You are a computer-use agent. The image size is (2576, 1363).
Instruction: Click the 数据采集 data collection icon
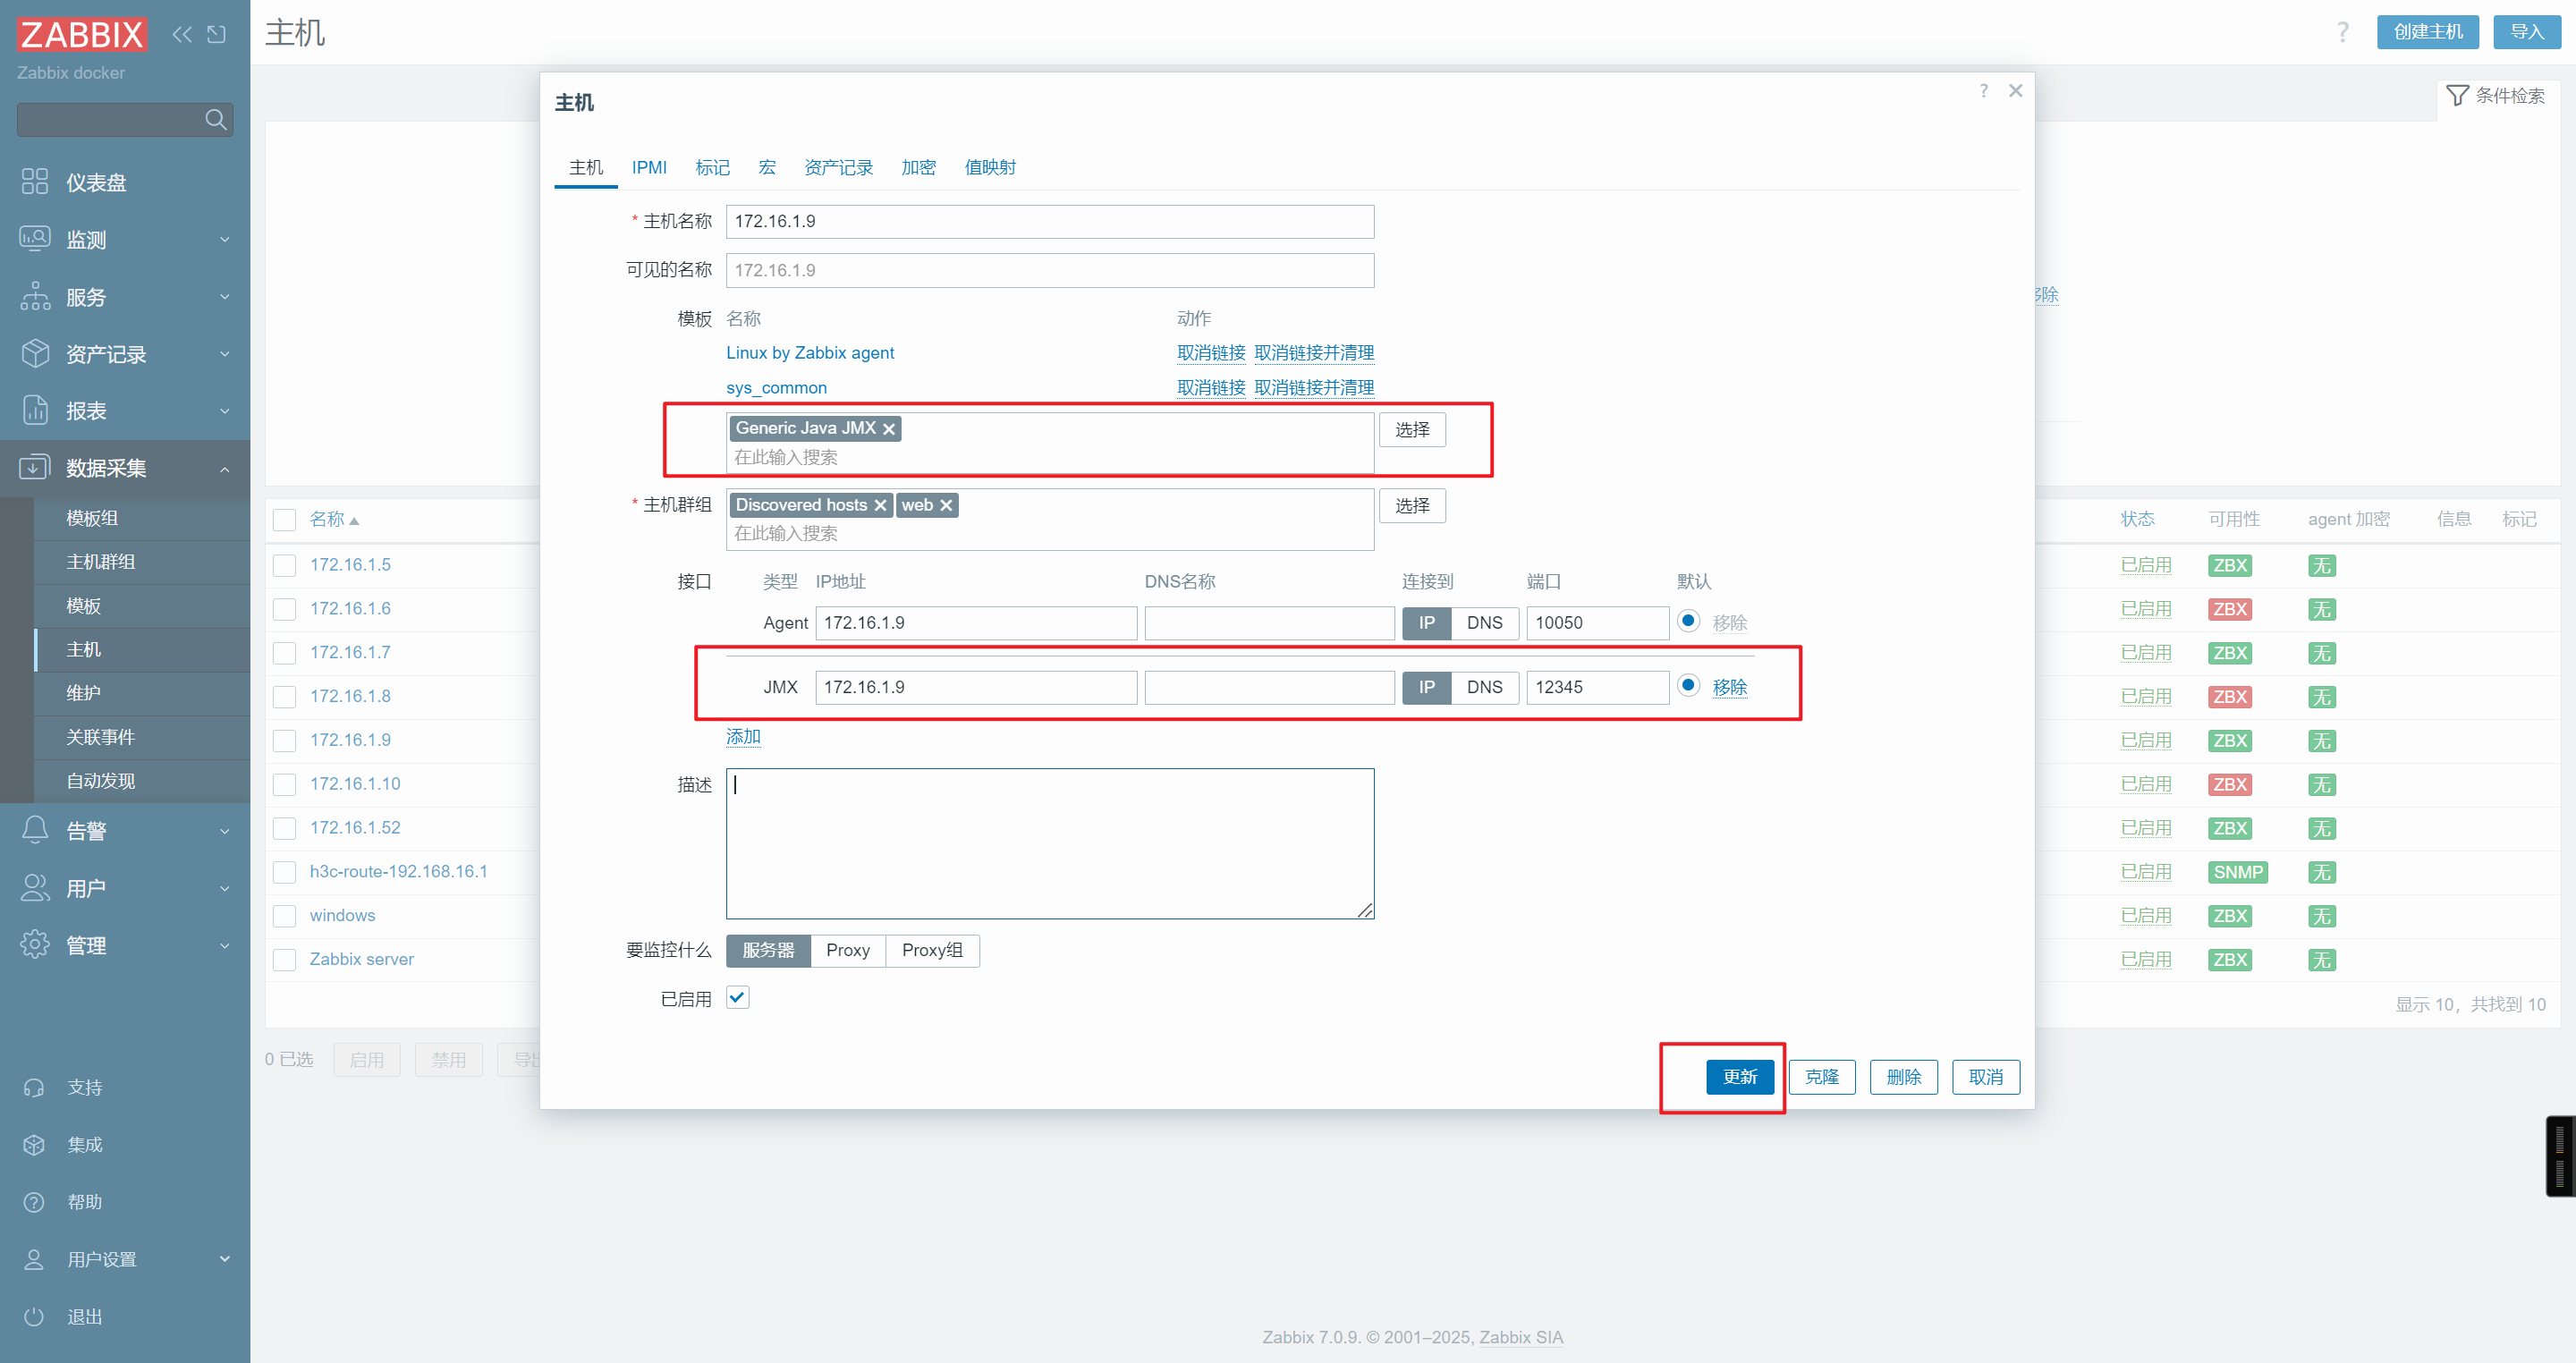tap(35, 467)
